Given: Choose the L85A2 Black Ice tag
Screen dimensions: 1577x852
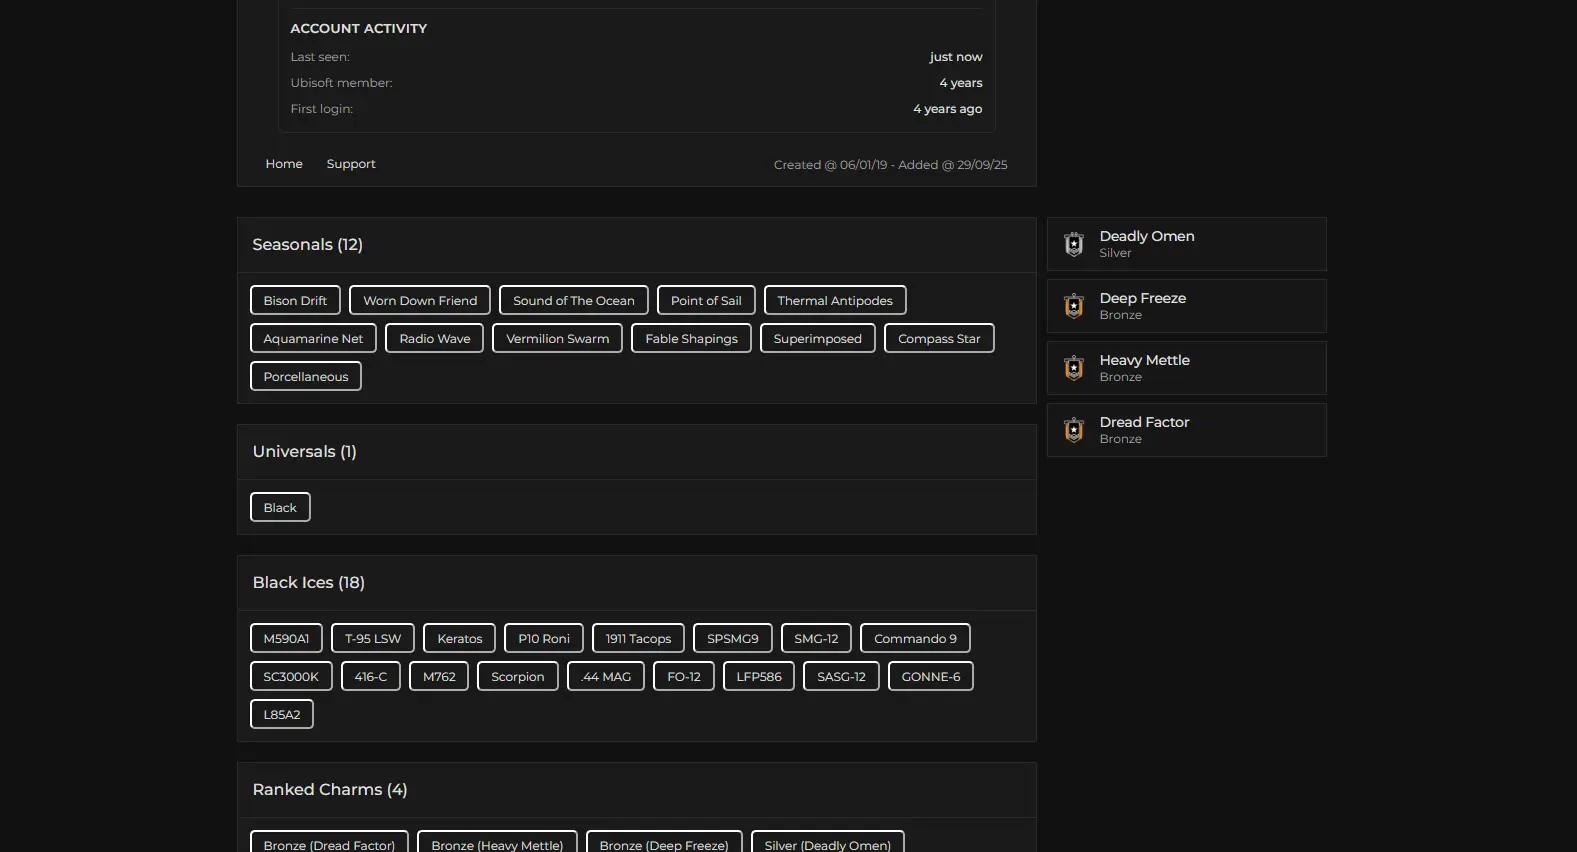Looking at the screenshot, I should [282, 715].
